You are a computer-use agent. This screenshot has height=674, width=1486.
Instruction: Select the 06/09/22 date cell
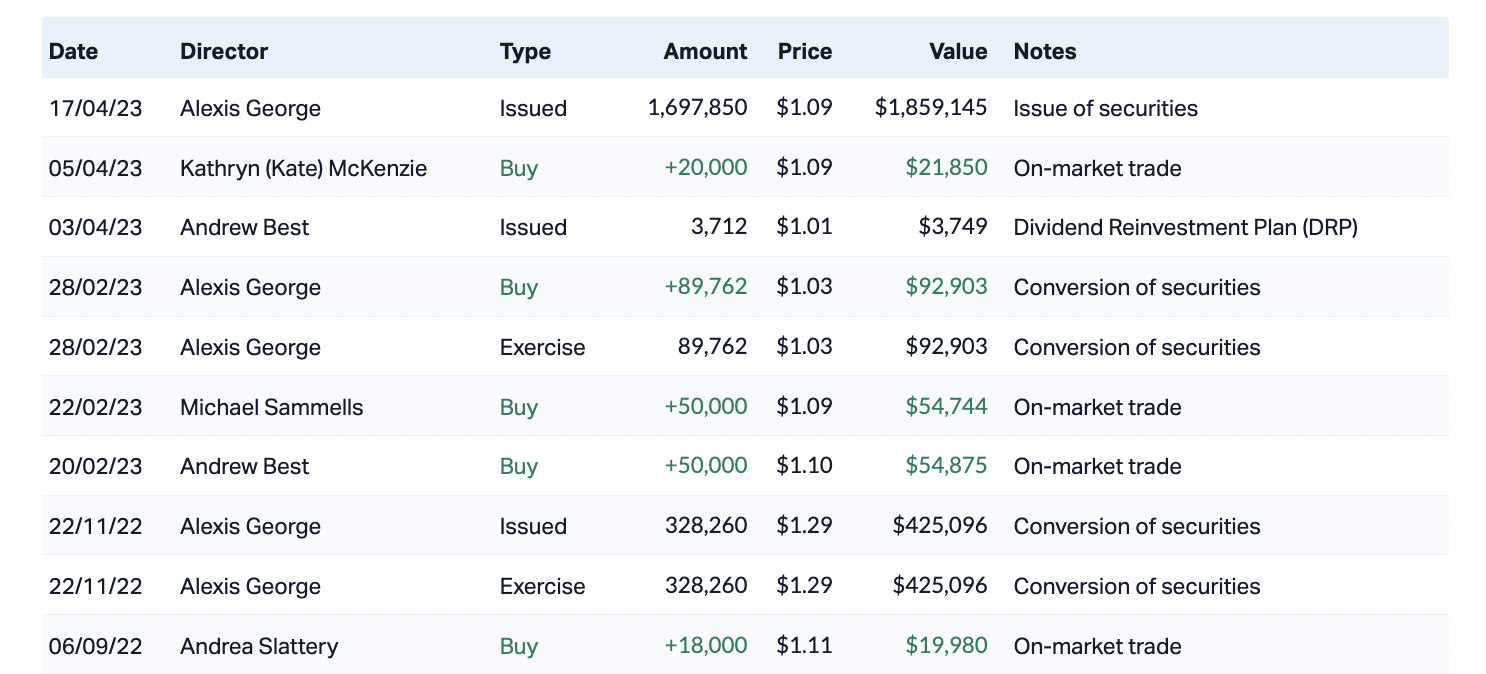[x=95, y=646]
